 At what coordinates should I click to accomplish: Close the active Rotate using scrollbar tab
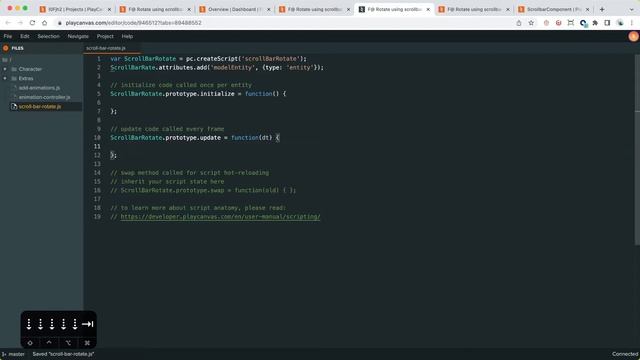428,9
